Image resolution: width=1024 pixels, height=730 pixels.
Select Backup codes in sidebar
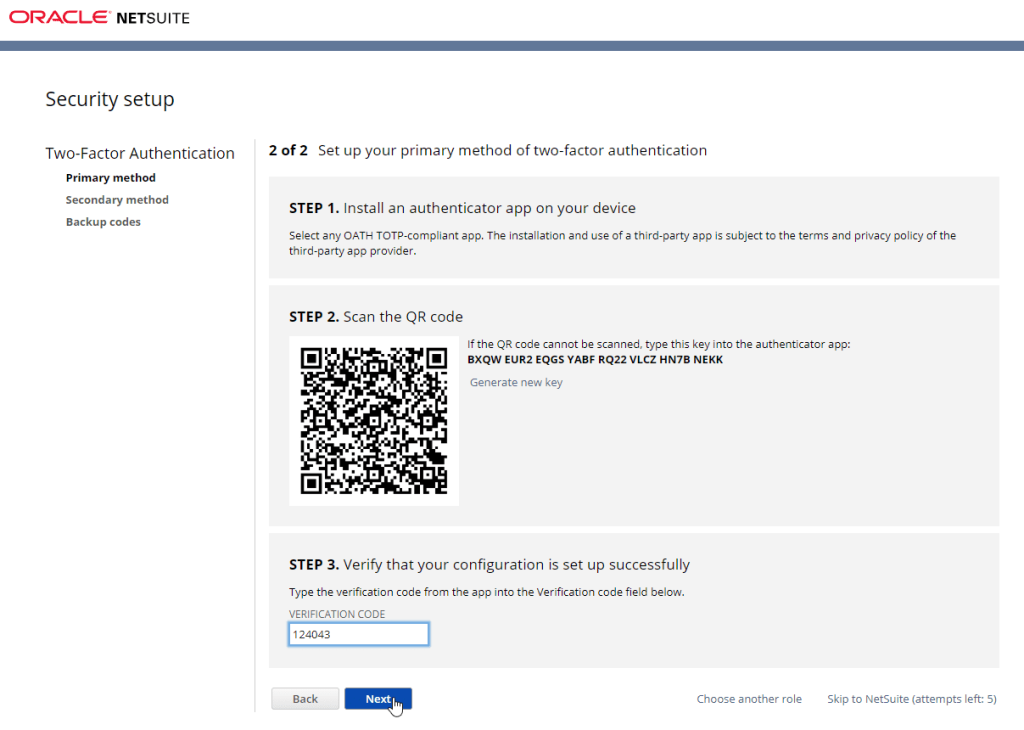pyautogui.click(x=103, y=222)
